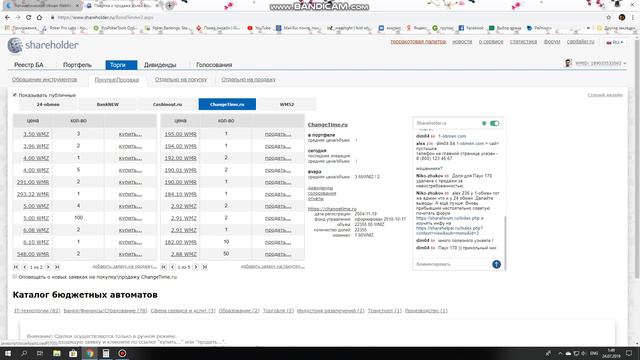
Task: Jump to last page of sell orders
Action: click(x=57, y=267)
